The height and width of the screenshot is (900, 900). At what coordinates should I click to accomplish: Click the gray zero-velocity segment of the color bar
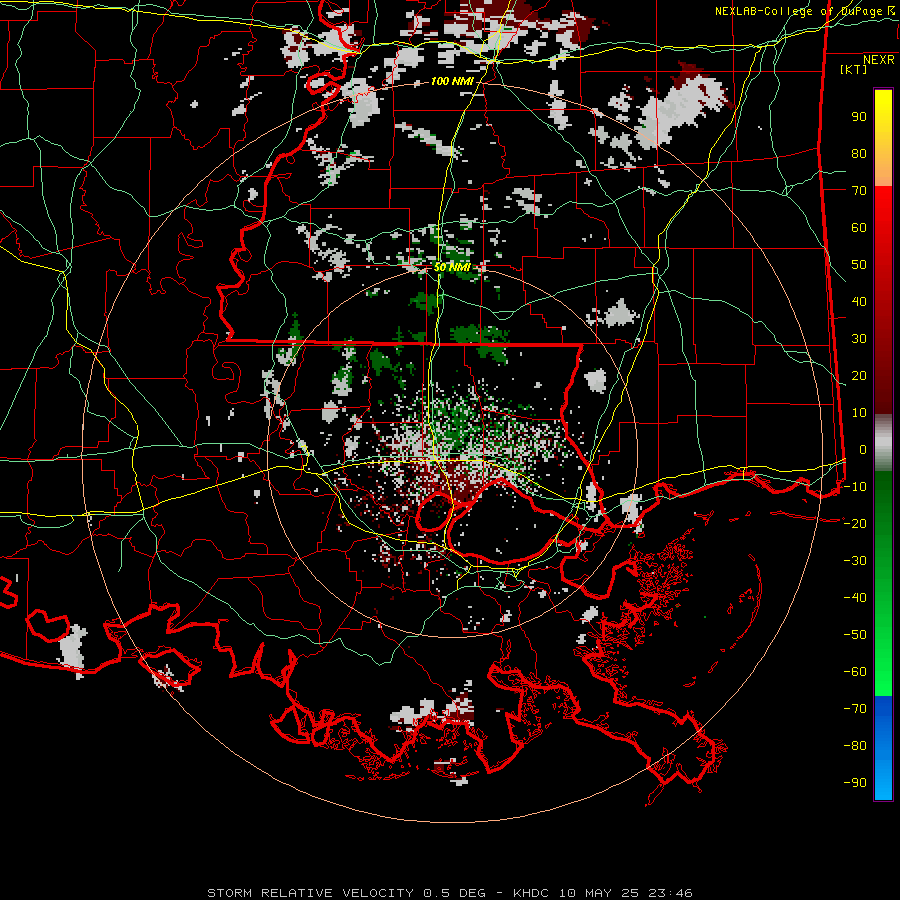pyautogui.click(x=883, y=442)
